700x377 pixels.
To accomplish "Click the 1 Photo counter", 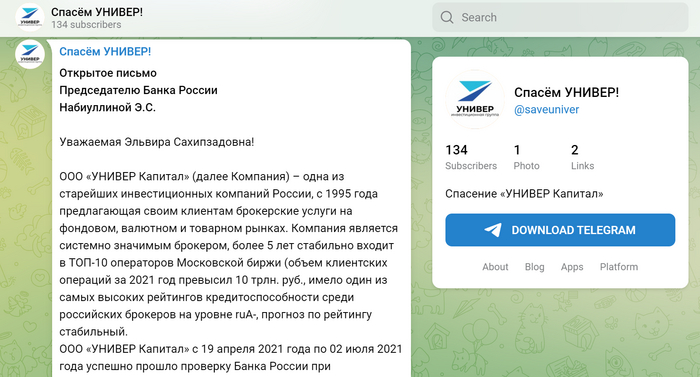I will (526, 157).
